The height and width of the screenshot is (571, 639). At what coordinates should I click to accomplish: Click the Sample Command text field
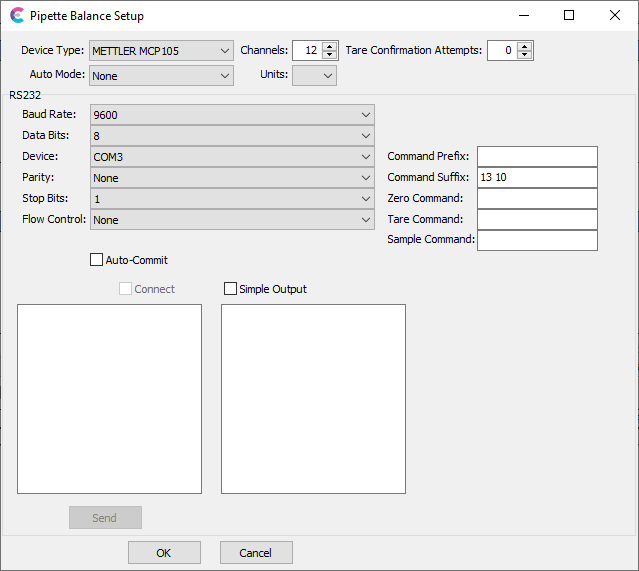point(537,241)
